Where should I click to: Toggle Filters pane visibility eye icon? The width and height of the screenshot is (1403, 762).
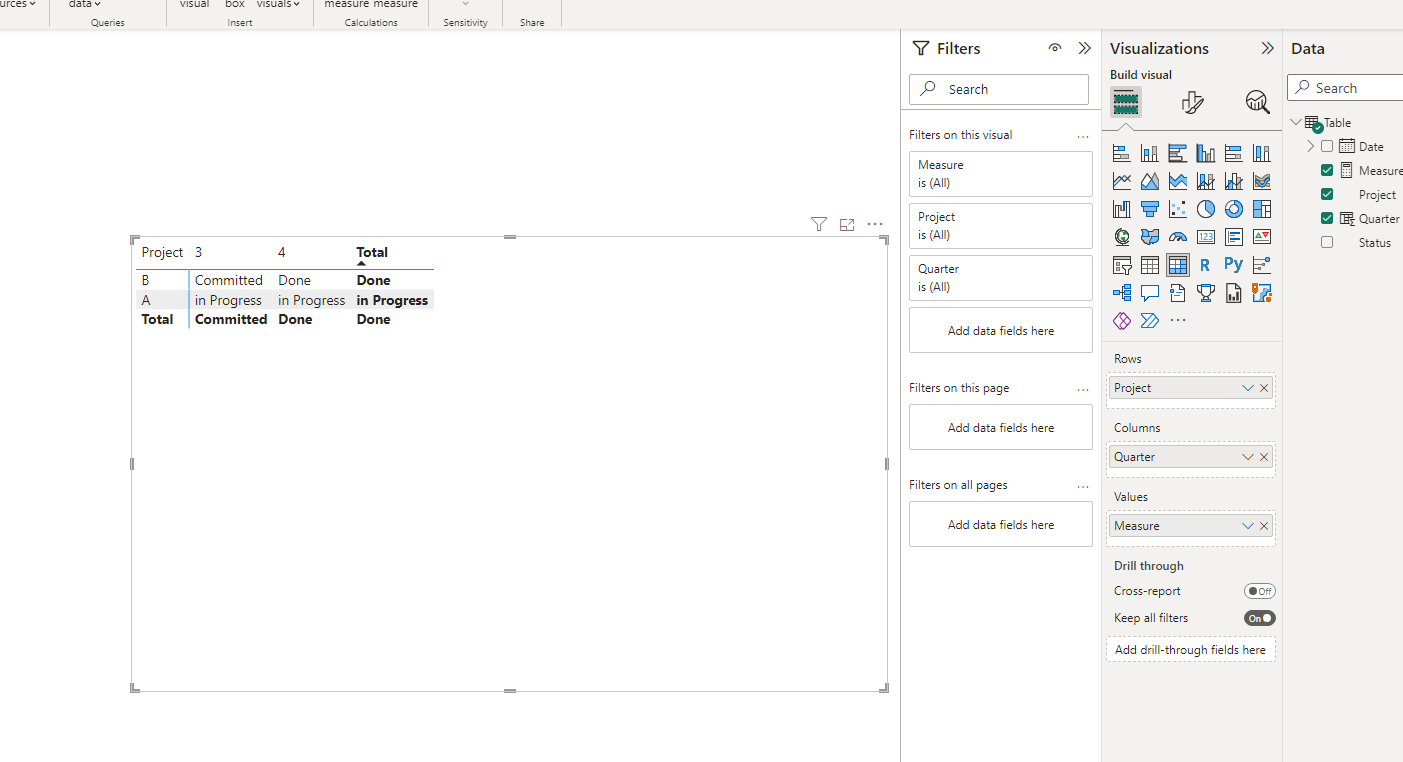click(x=1055, y=48)
